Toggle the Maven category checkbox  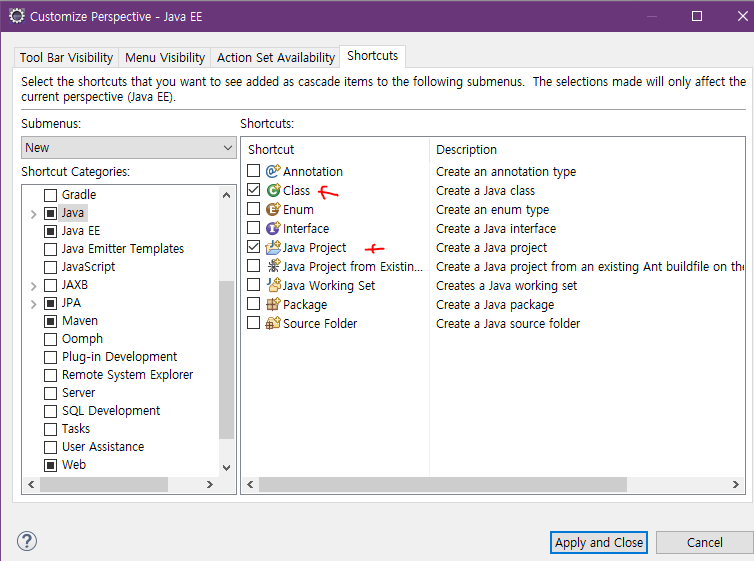pyautogui.click(x=50, y=321)
